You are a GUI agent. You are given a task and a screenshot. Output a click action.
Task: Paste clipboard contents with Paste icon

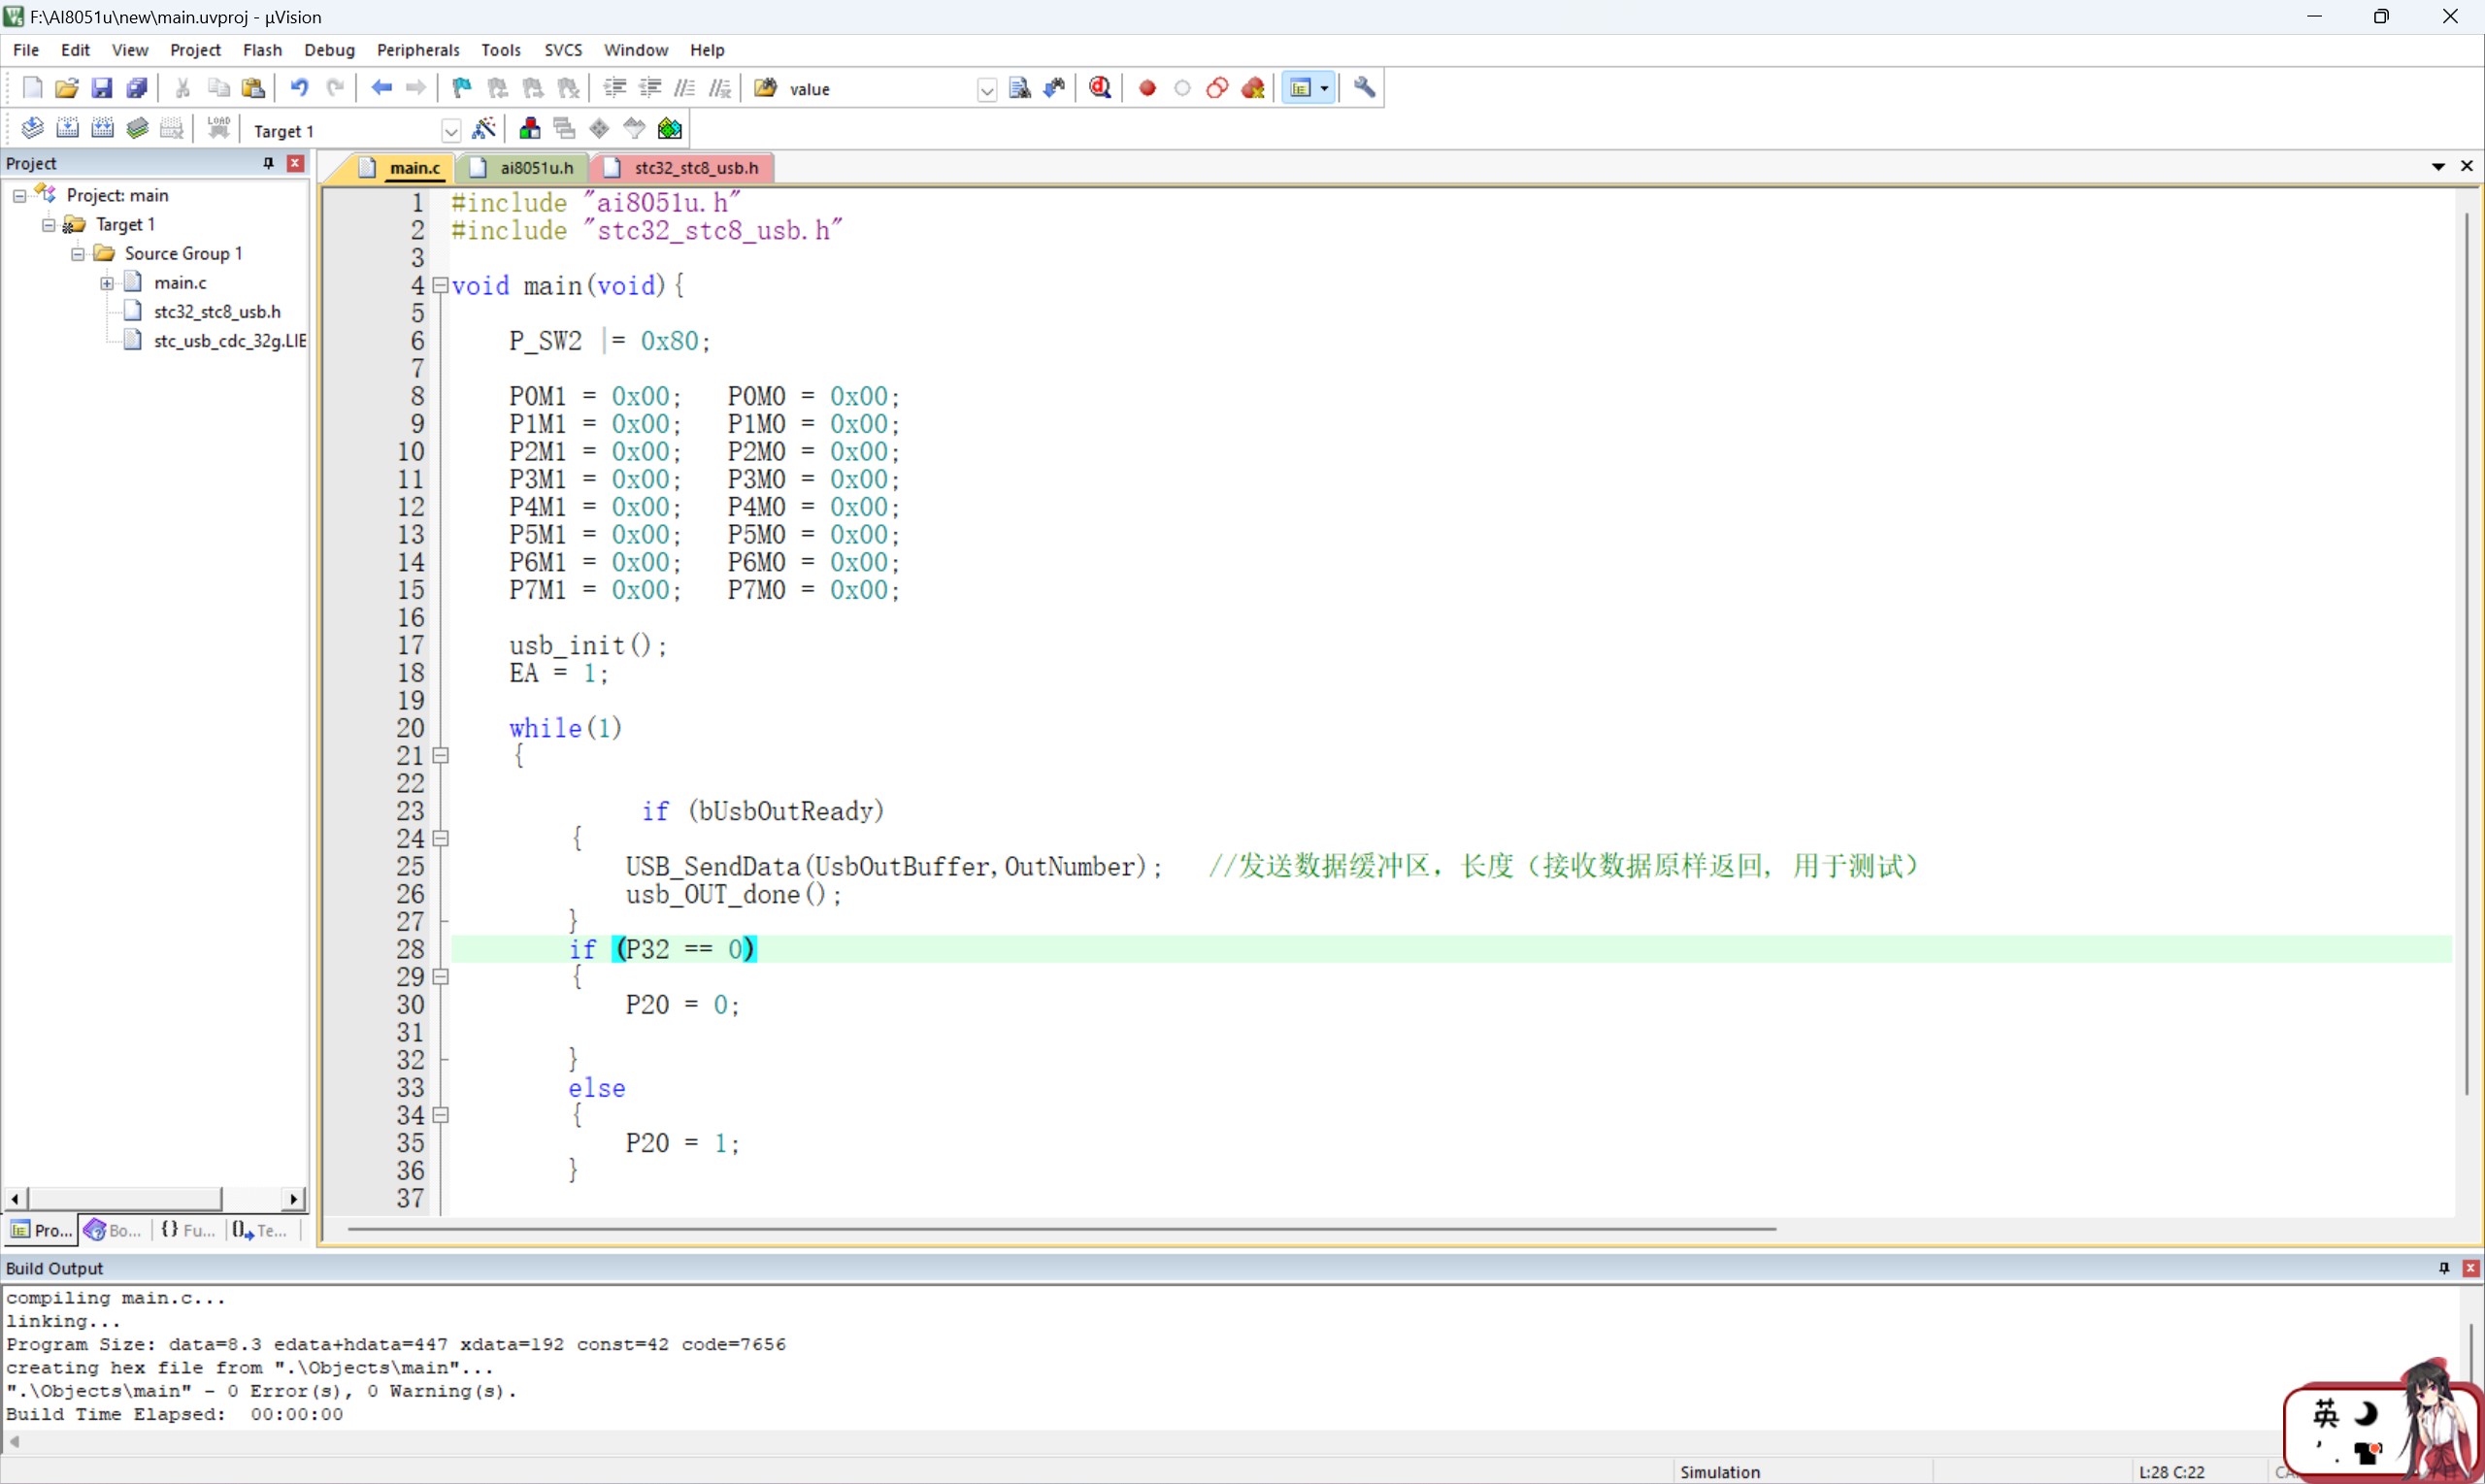pyautogui.click(x=254, y=88)
